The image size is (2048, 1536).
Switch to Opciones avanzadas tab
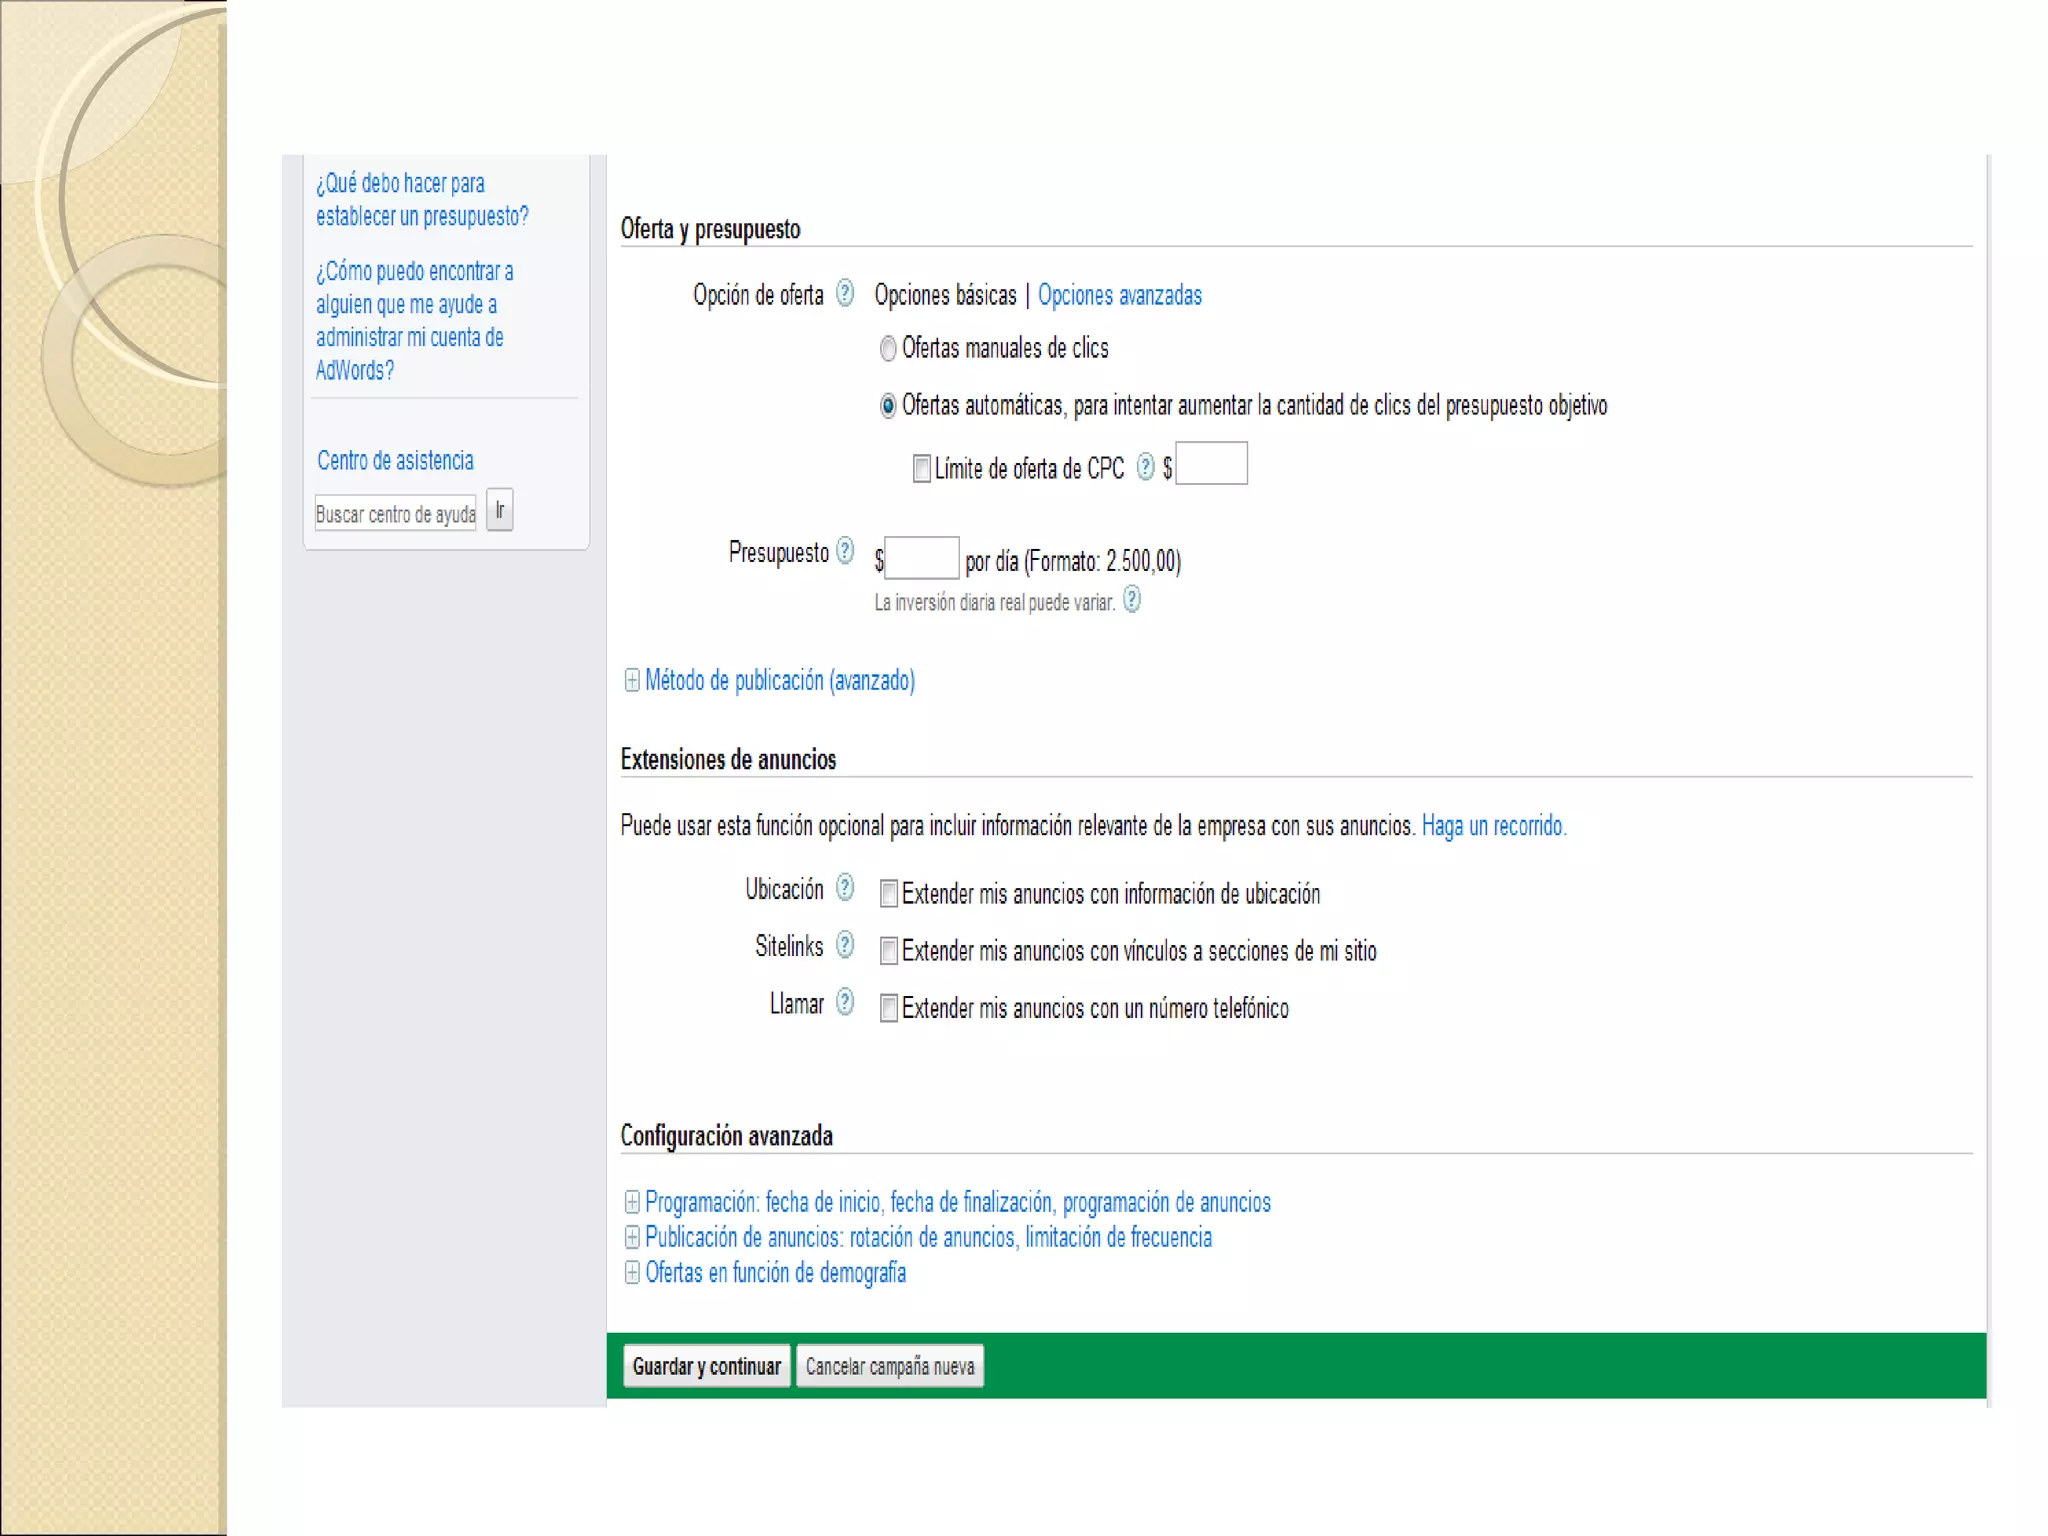coord(1119,295)
